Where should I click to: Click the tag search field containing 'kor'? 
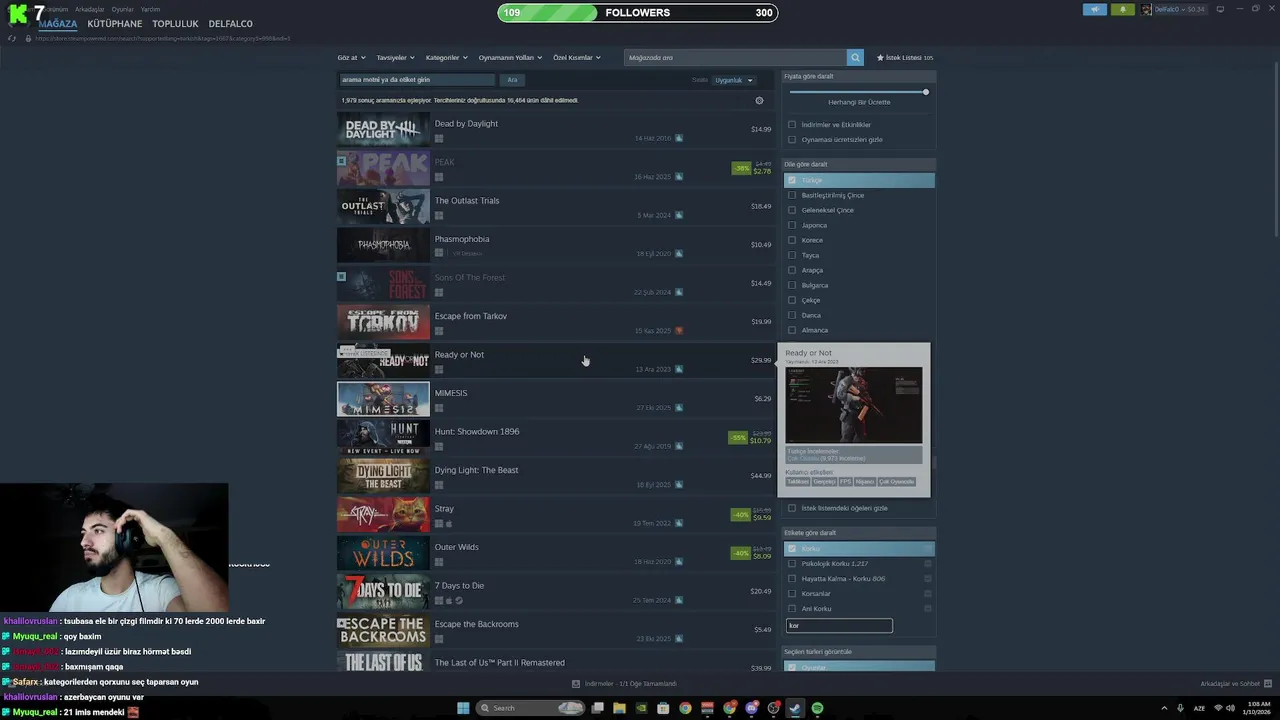[x=839, y=626]
